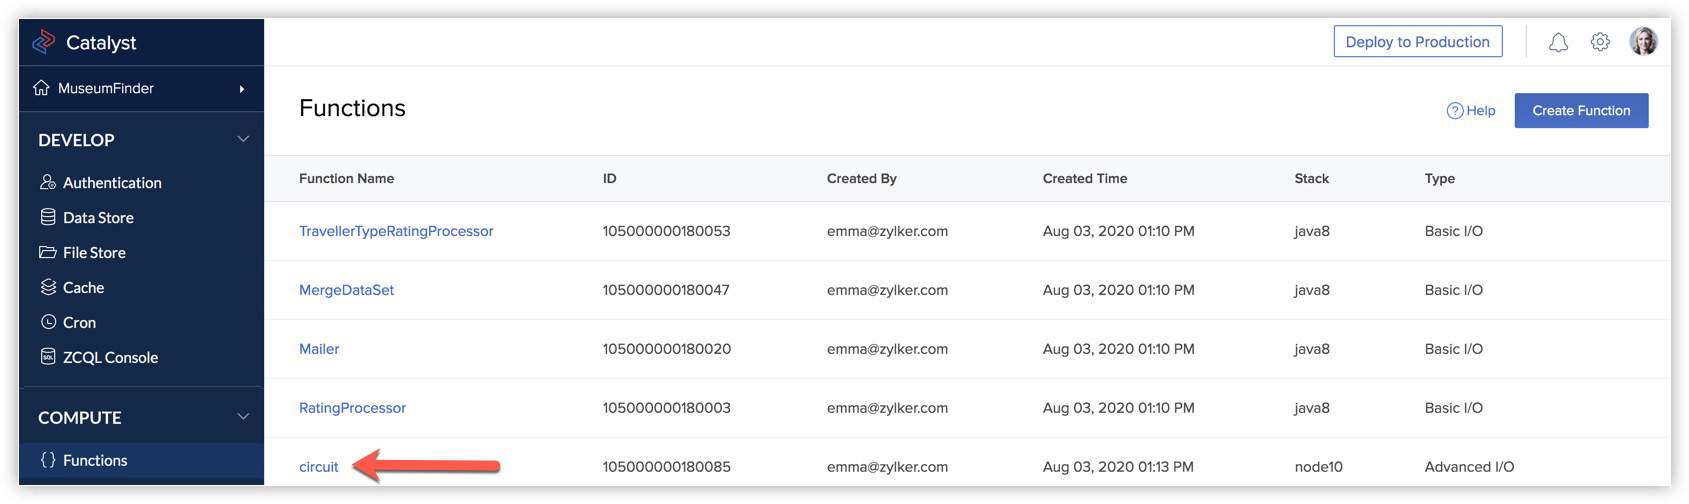Click the Data Store database icon

pyautogui.click(x=48, y=217)
